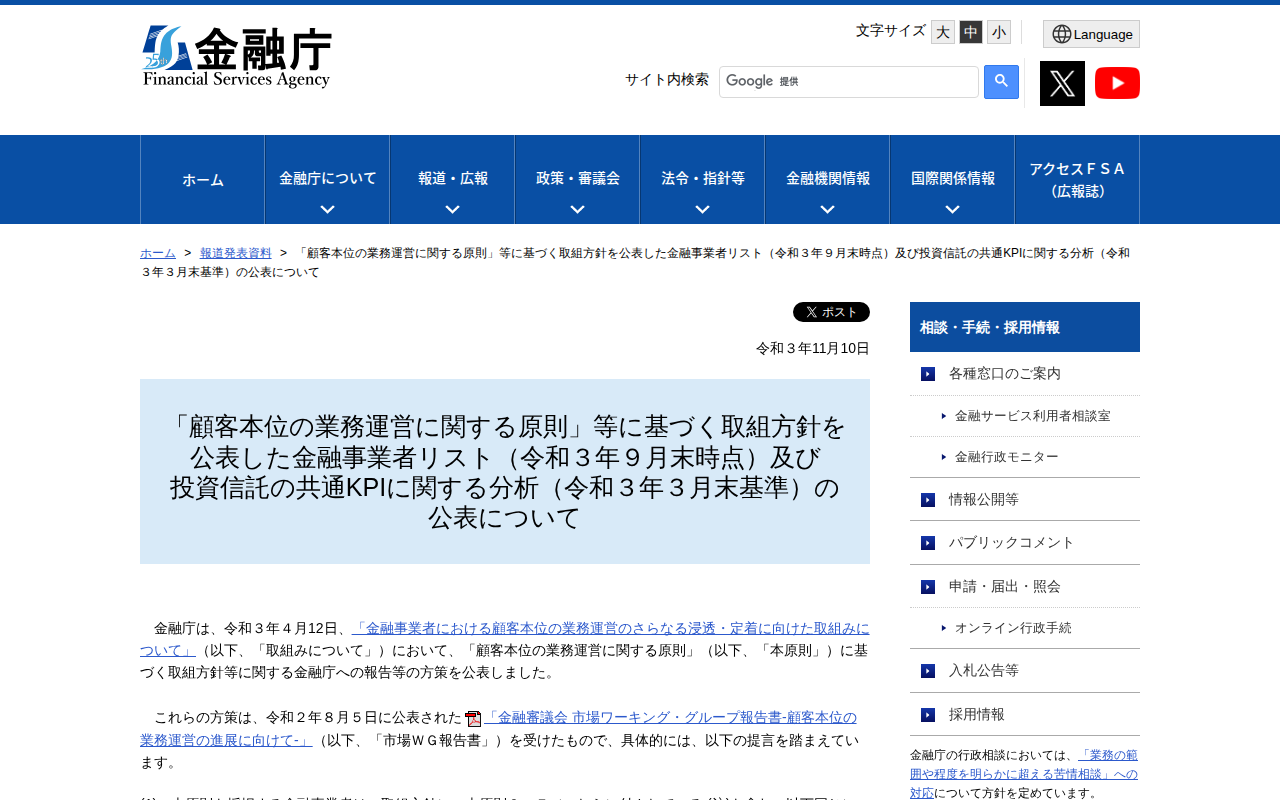1280x800 pixels.
Task: Click the globe Language button
Action: (x=1091, y=34)
